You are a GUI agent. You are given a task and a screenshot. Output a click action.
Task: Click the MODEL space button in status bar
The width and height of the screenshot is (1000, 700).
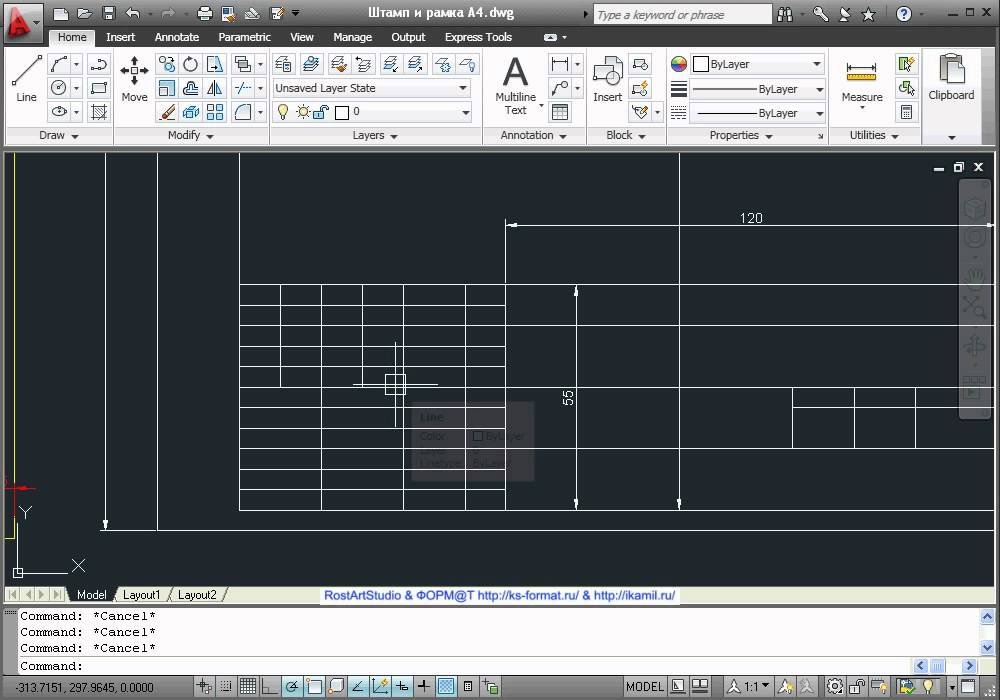tap(644, 687)
